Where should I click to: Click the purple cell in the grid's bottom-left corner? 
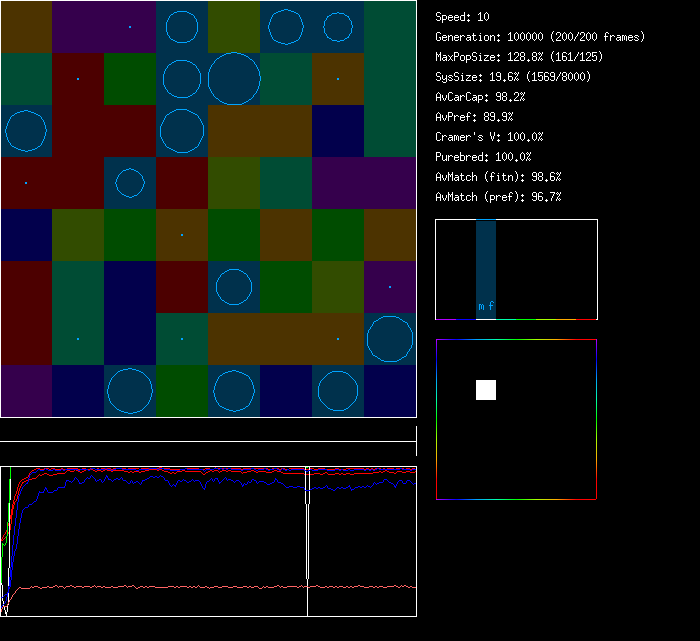tap(26, 391)
